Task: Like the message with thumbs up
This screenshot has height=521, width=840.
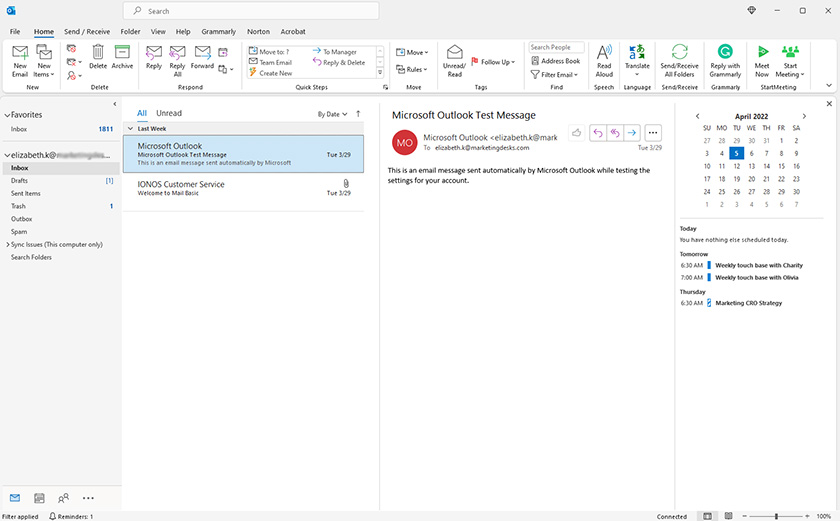Action: click(x=576, y=133)
